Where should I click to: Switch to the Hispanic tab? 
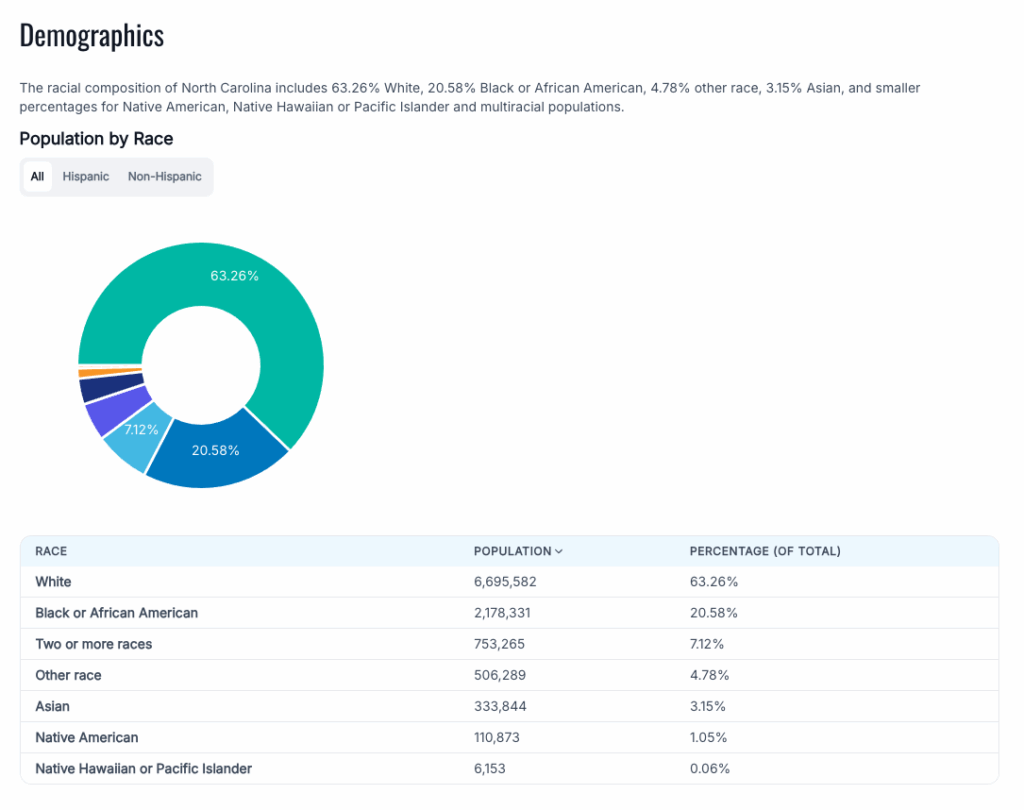click(86, 177)
